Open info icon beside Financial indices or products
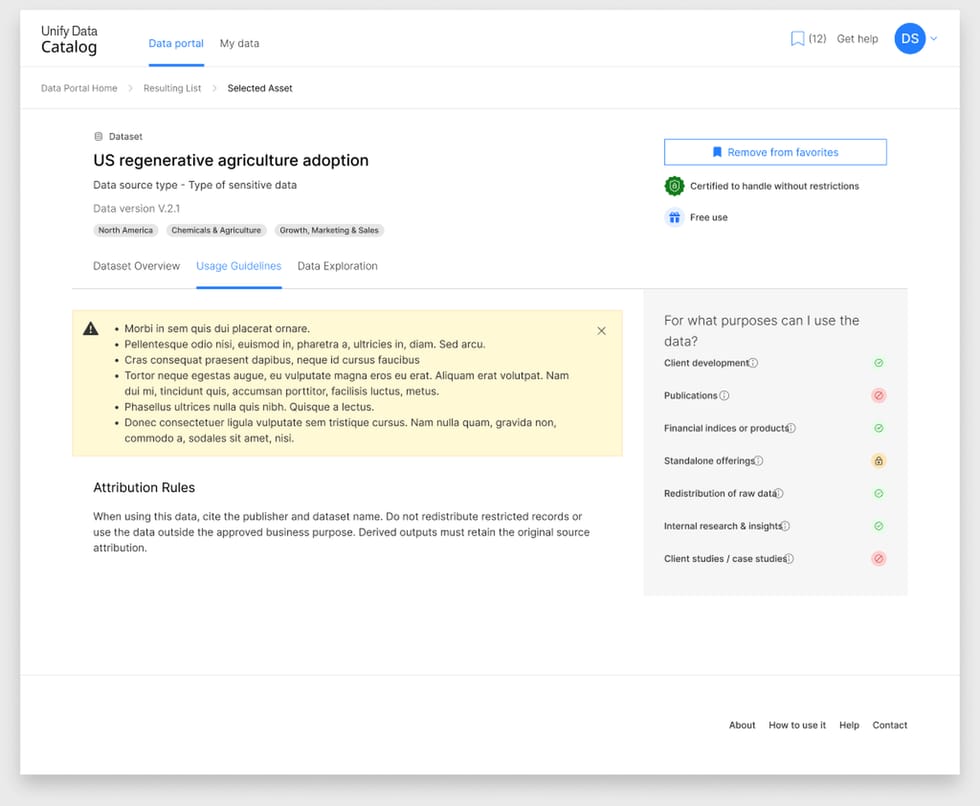The width and height of the screenshot is (980, 806). coord(791,428)
